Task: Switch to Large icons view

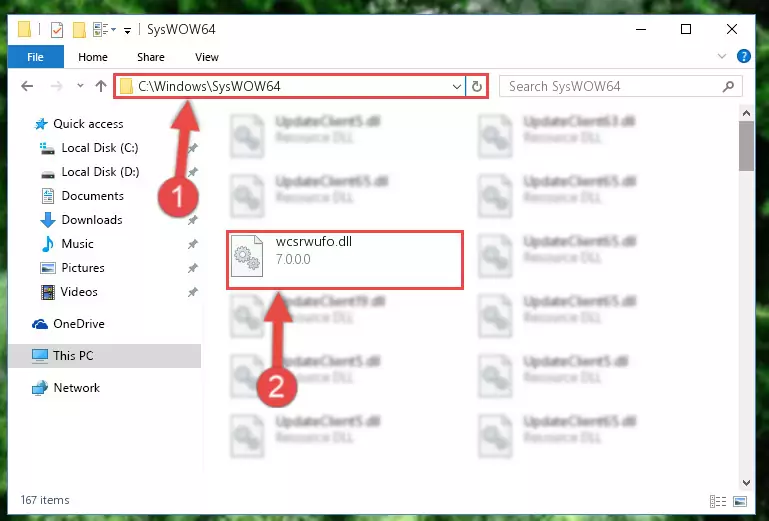Action: pos(740,501)
